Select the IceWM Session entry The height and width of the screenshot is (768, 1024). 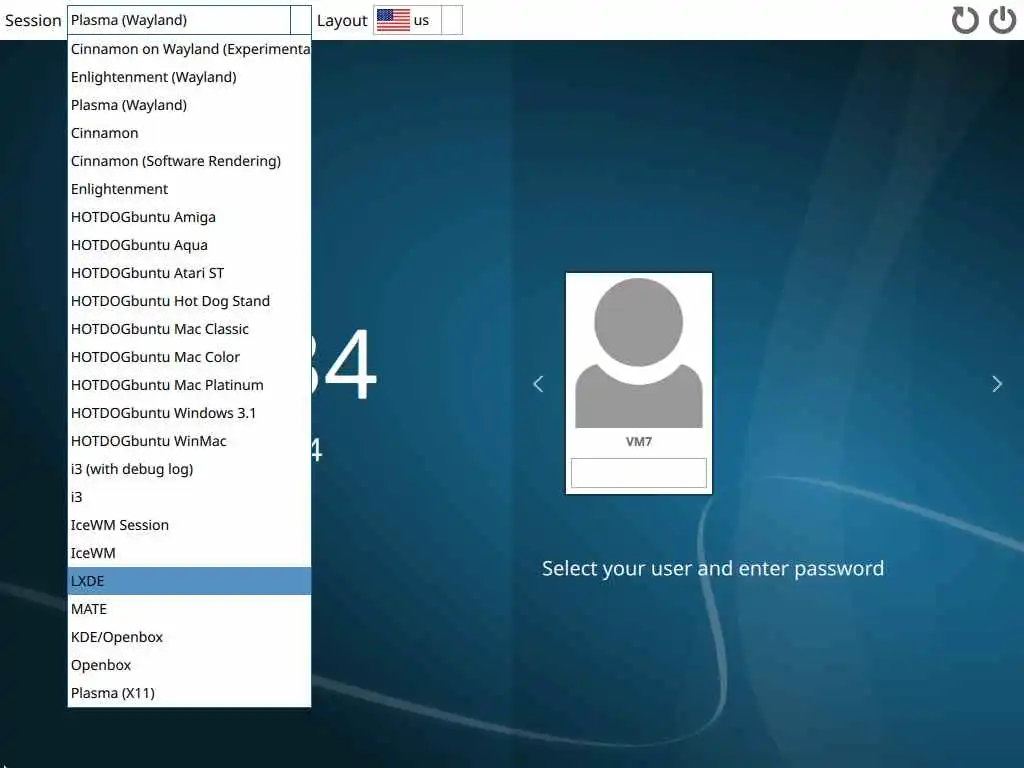189,525
